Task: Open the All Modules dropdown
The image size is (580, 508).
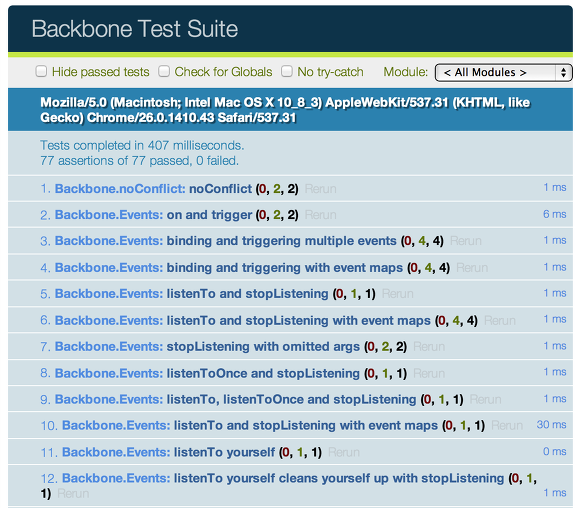Action: (x=503, y=73)
